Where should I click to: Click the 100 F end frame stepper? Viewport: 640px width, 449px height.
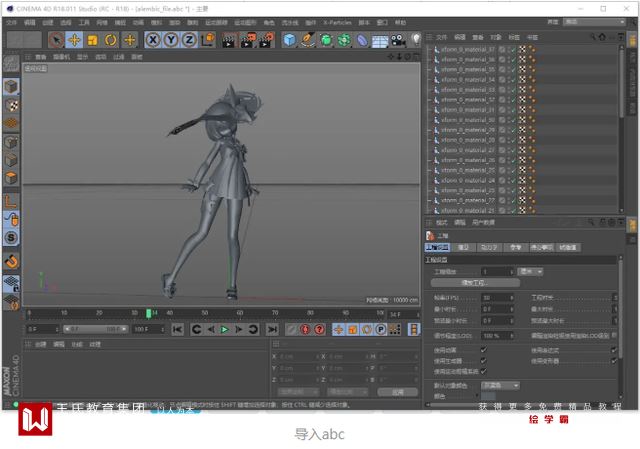click(x=162, y=329)
